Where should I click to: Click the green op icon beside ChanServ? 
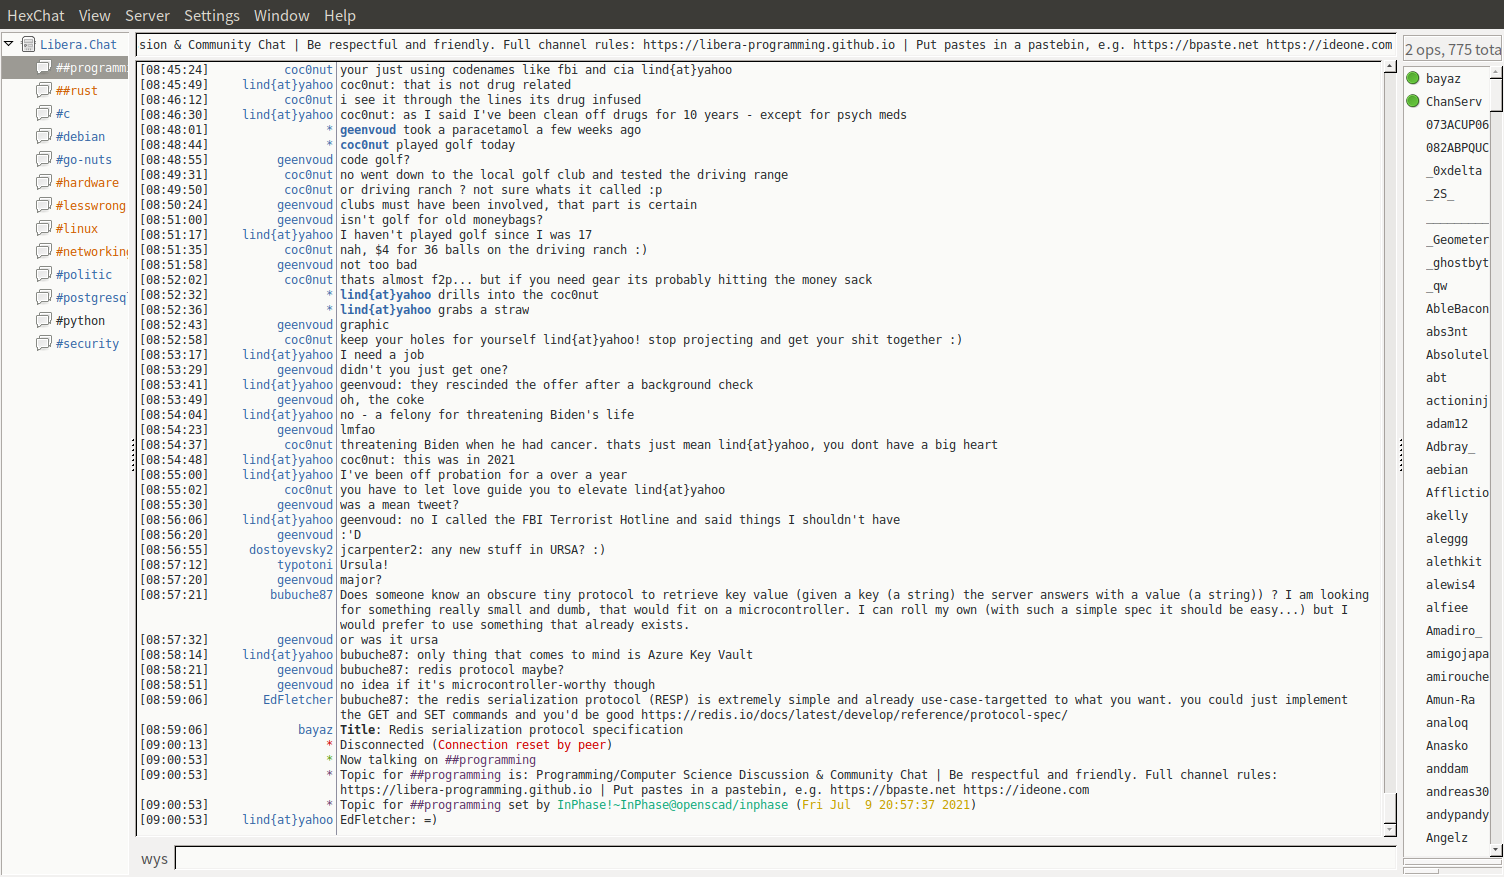[x=1413, y=101]
